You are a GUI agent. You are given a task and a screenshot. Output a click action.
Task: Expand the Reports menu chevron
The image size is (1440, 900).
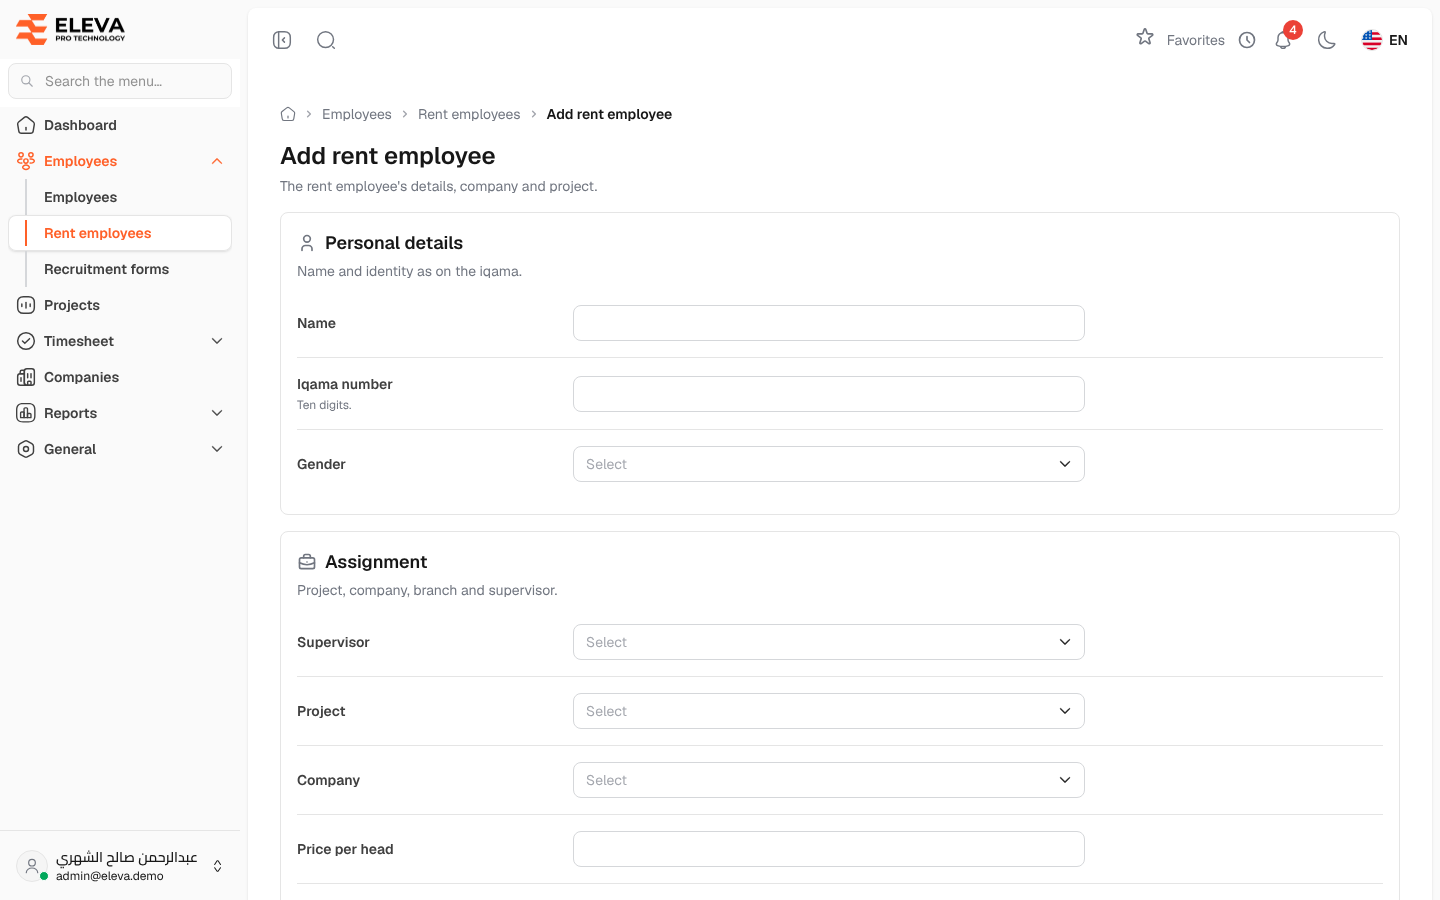pyautogui.click(x=217, y=413)
